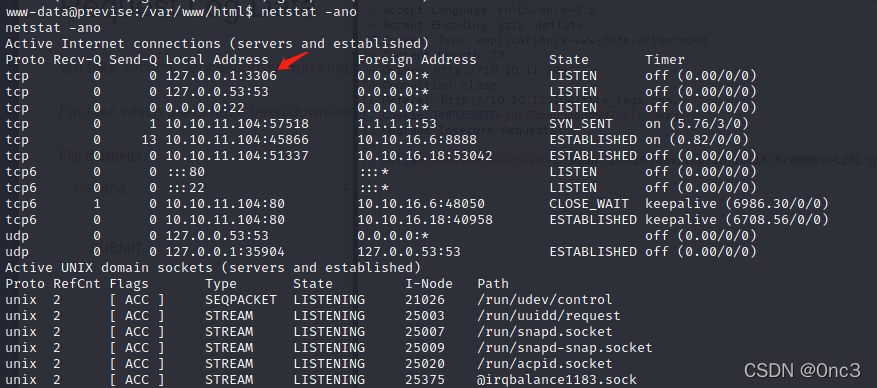
Task: Select socket path /run/udev/control
Action: [x=545, y=300]
